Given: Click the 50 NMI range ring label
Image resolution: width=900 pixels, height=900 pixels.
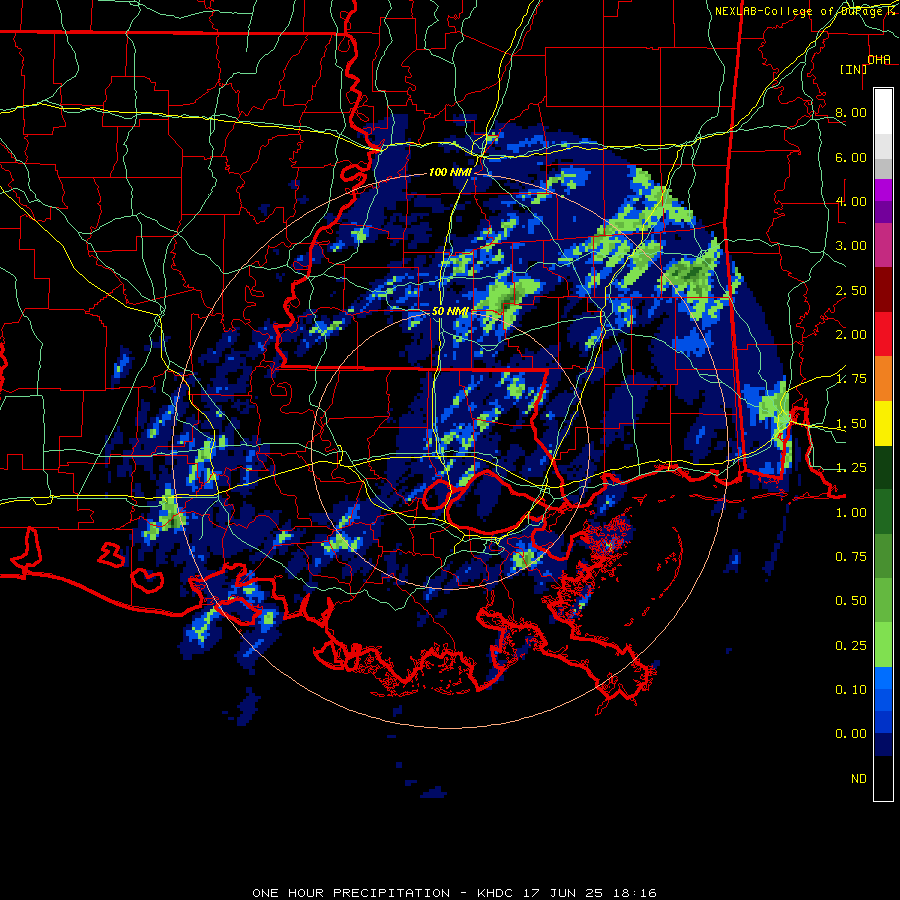Looking at the screenshot, I should coord(451,311).
